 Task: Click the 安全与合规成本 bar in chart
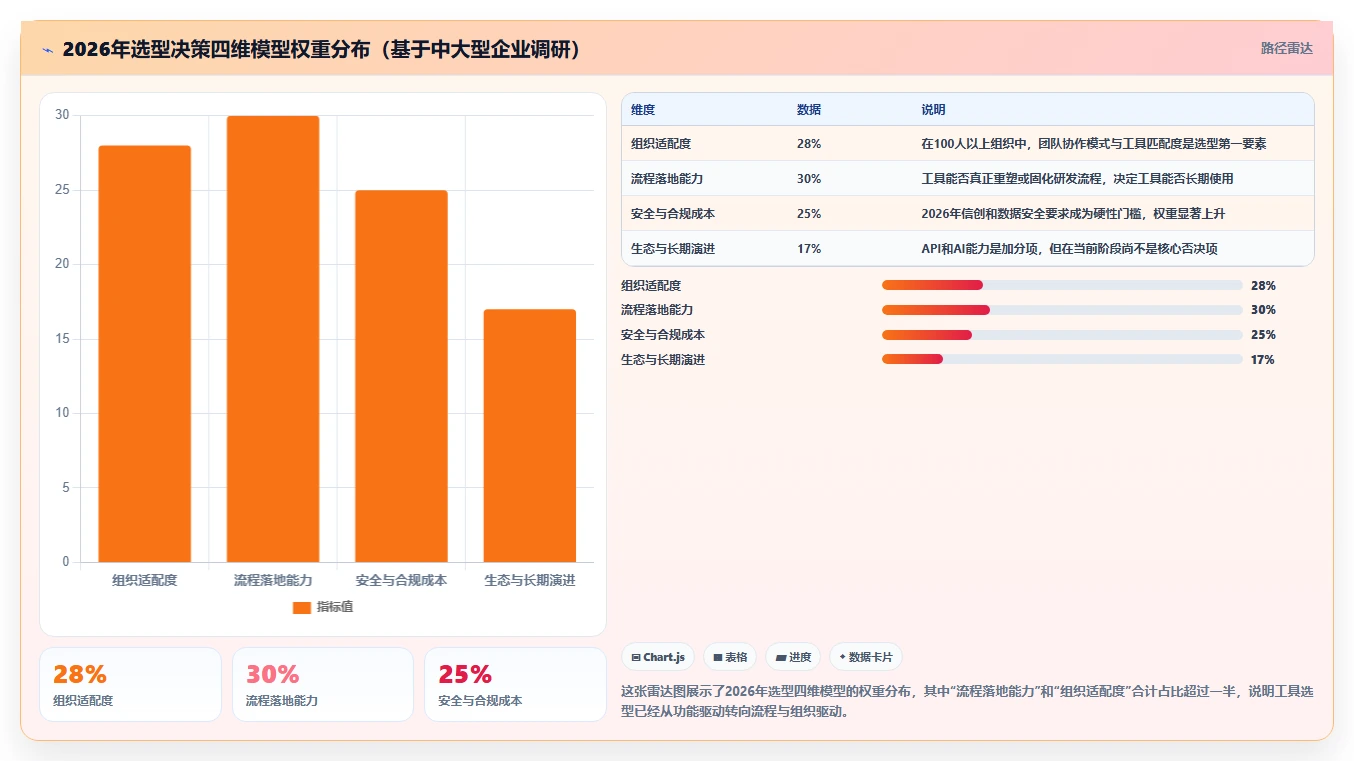point(401,376)
